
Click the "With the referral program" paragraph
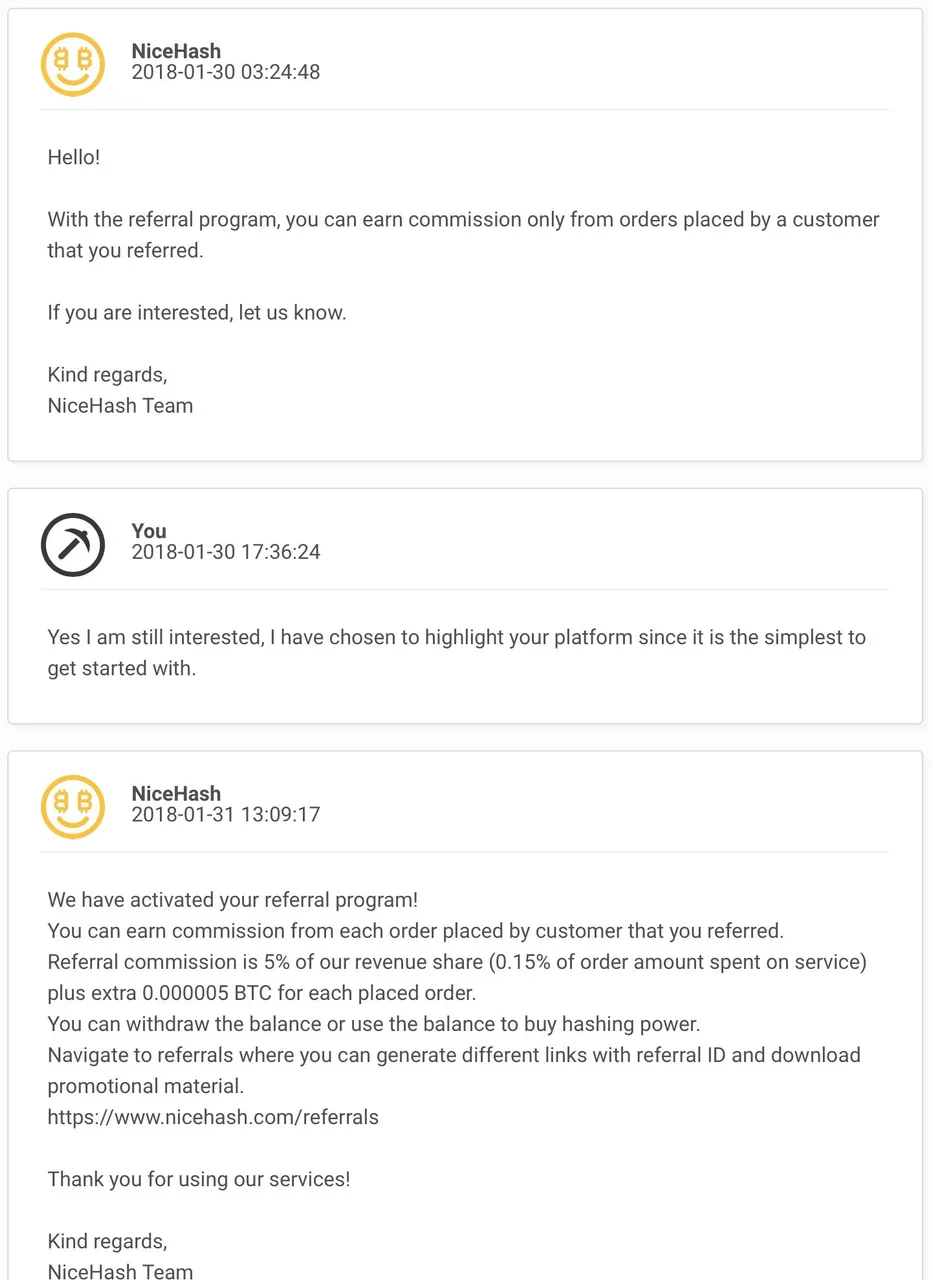[464, 234]
